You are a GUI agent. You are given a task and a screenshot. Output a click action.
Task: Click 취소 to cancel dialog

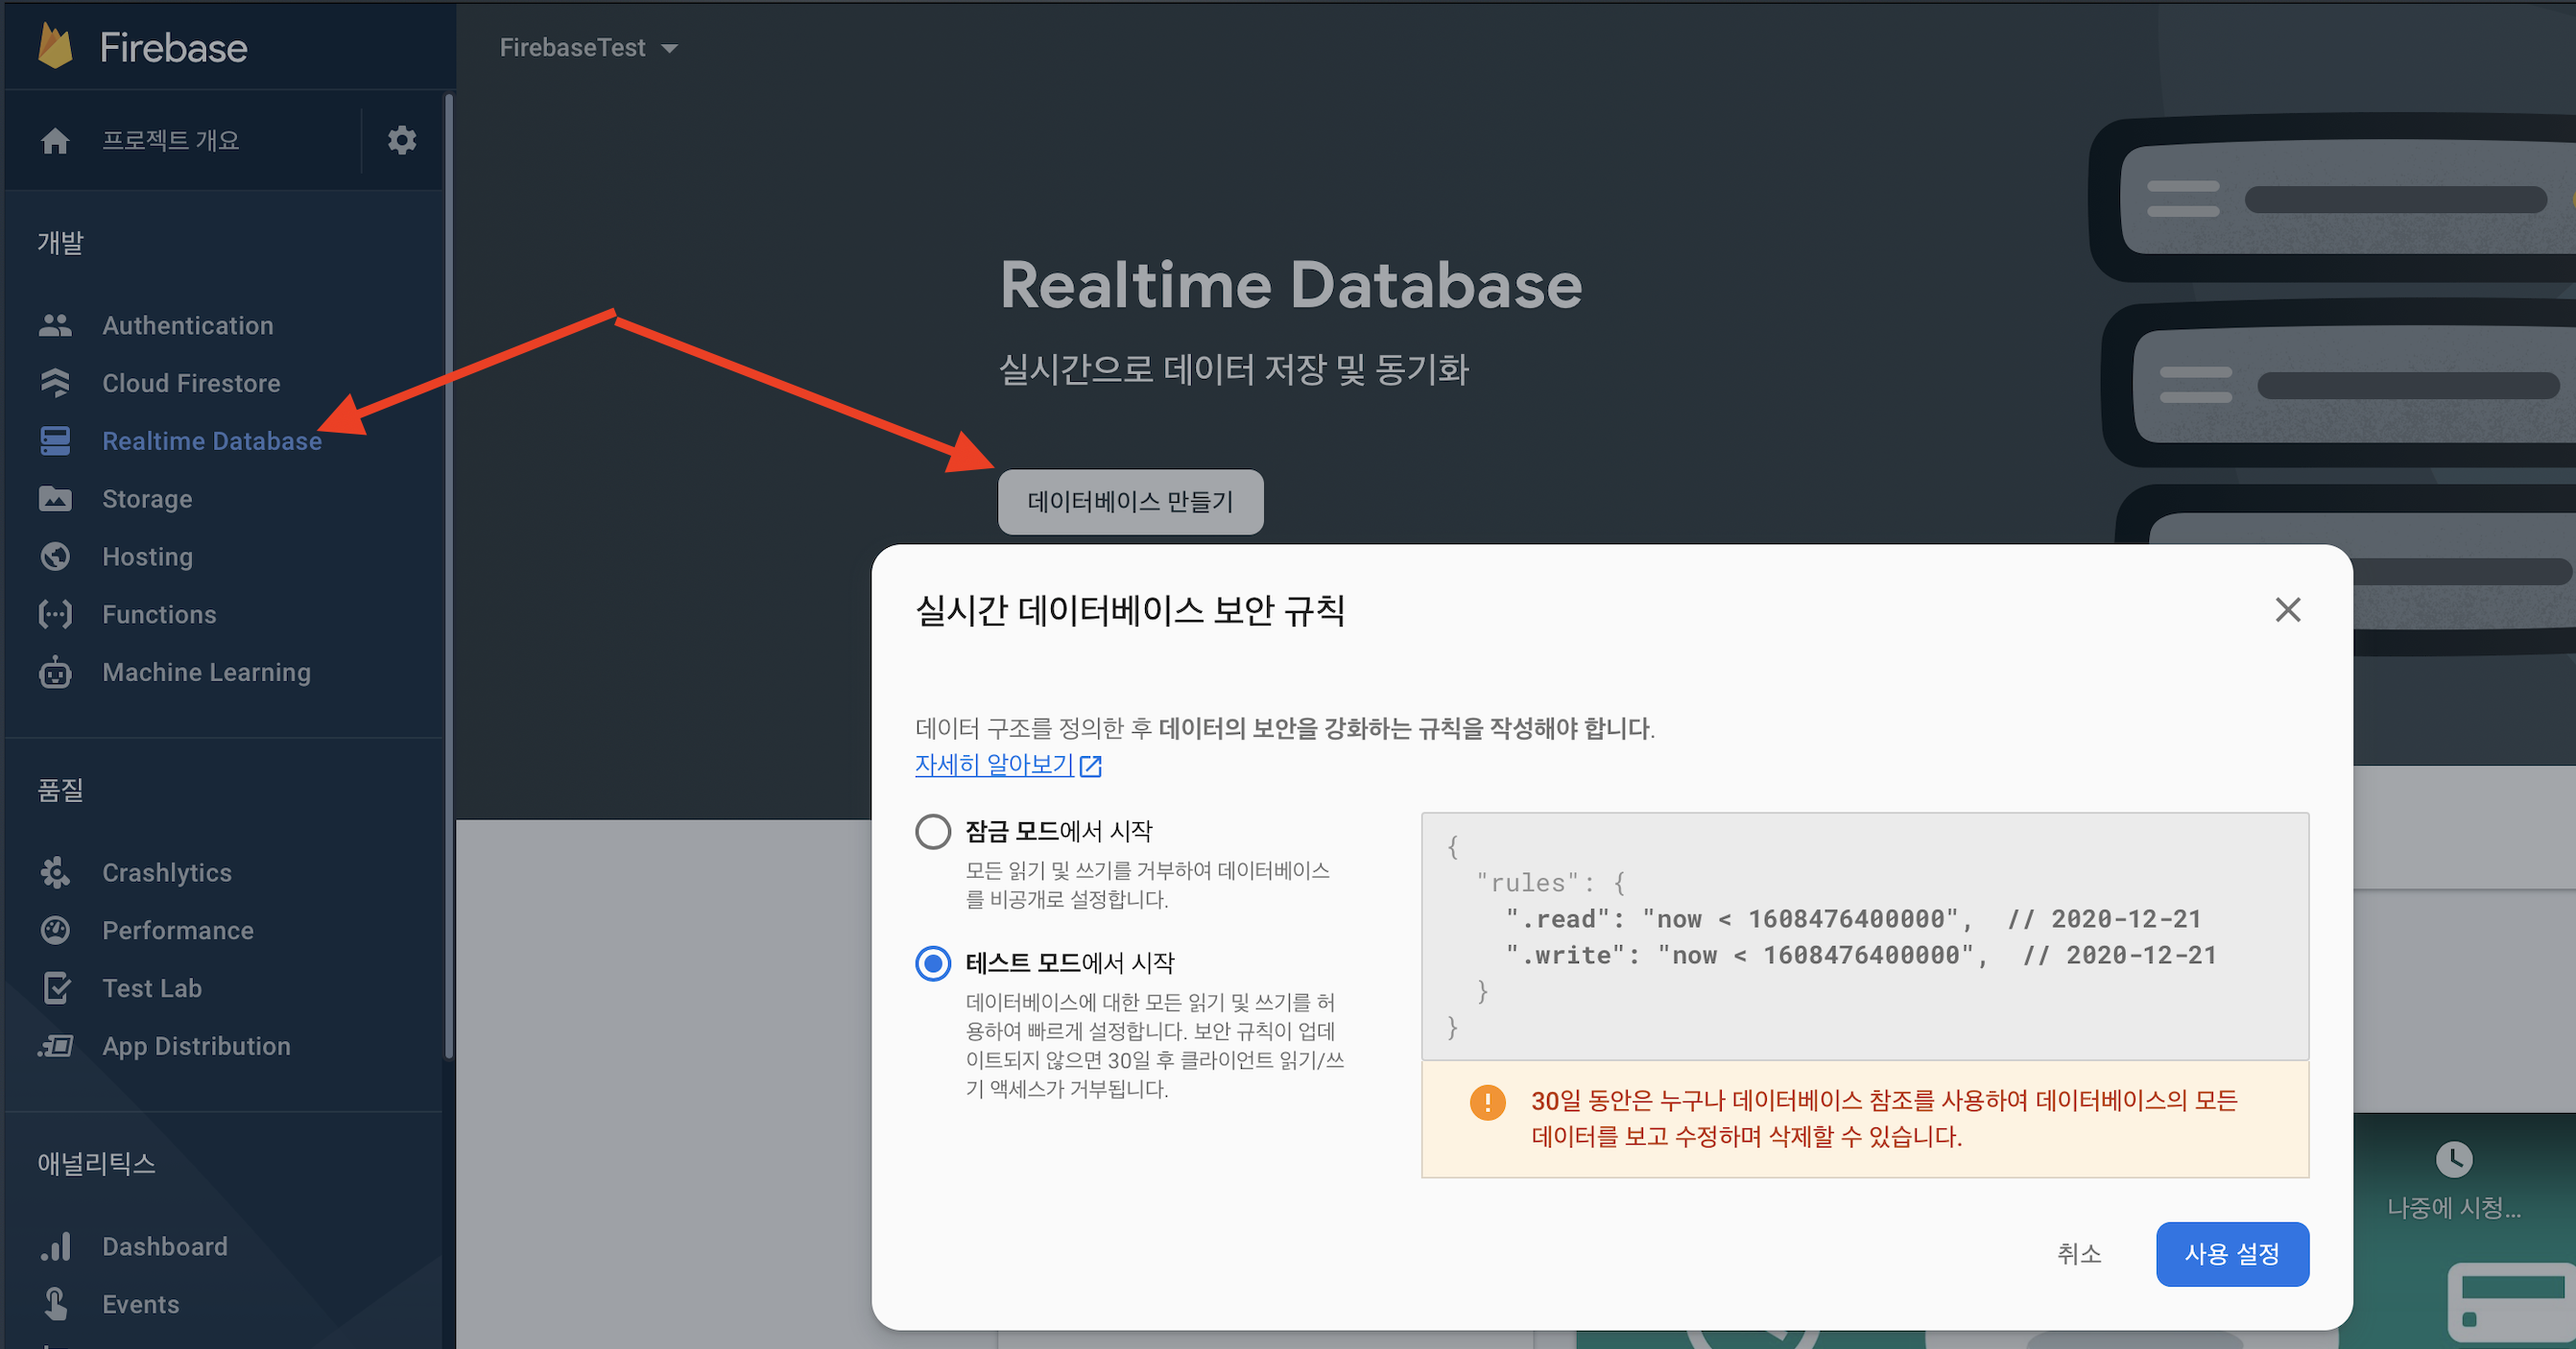coord(2078,1253)
